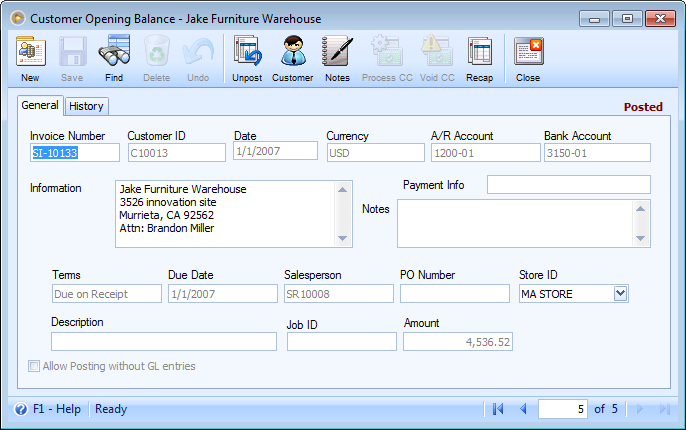Click the record number box showing 5

pyautogui.click(x=563, y=409)
